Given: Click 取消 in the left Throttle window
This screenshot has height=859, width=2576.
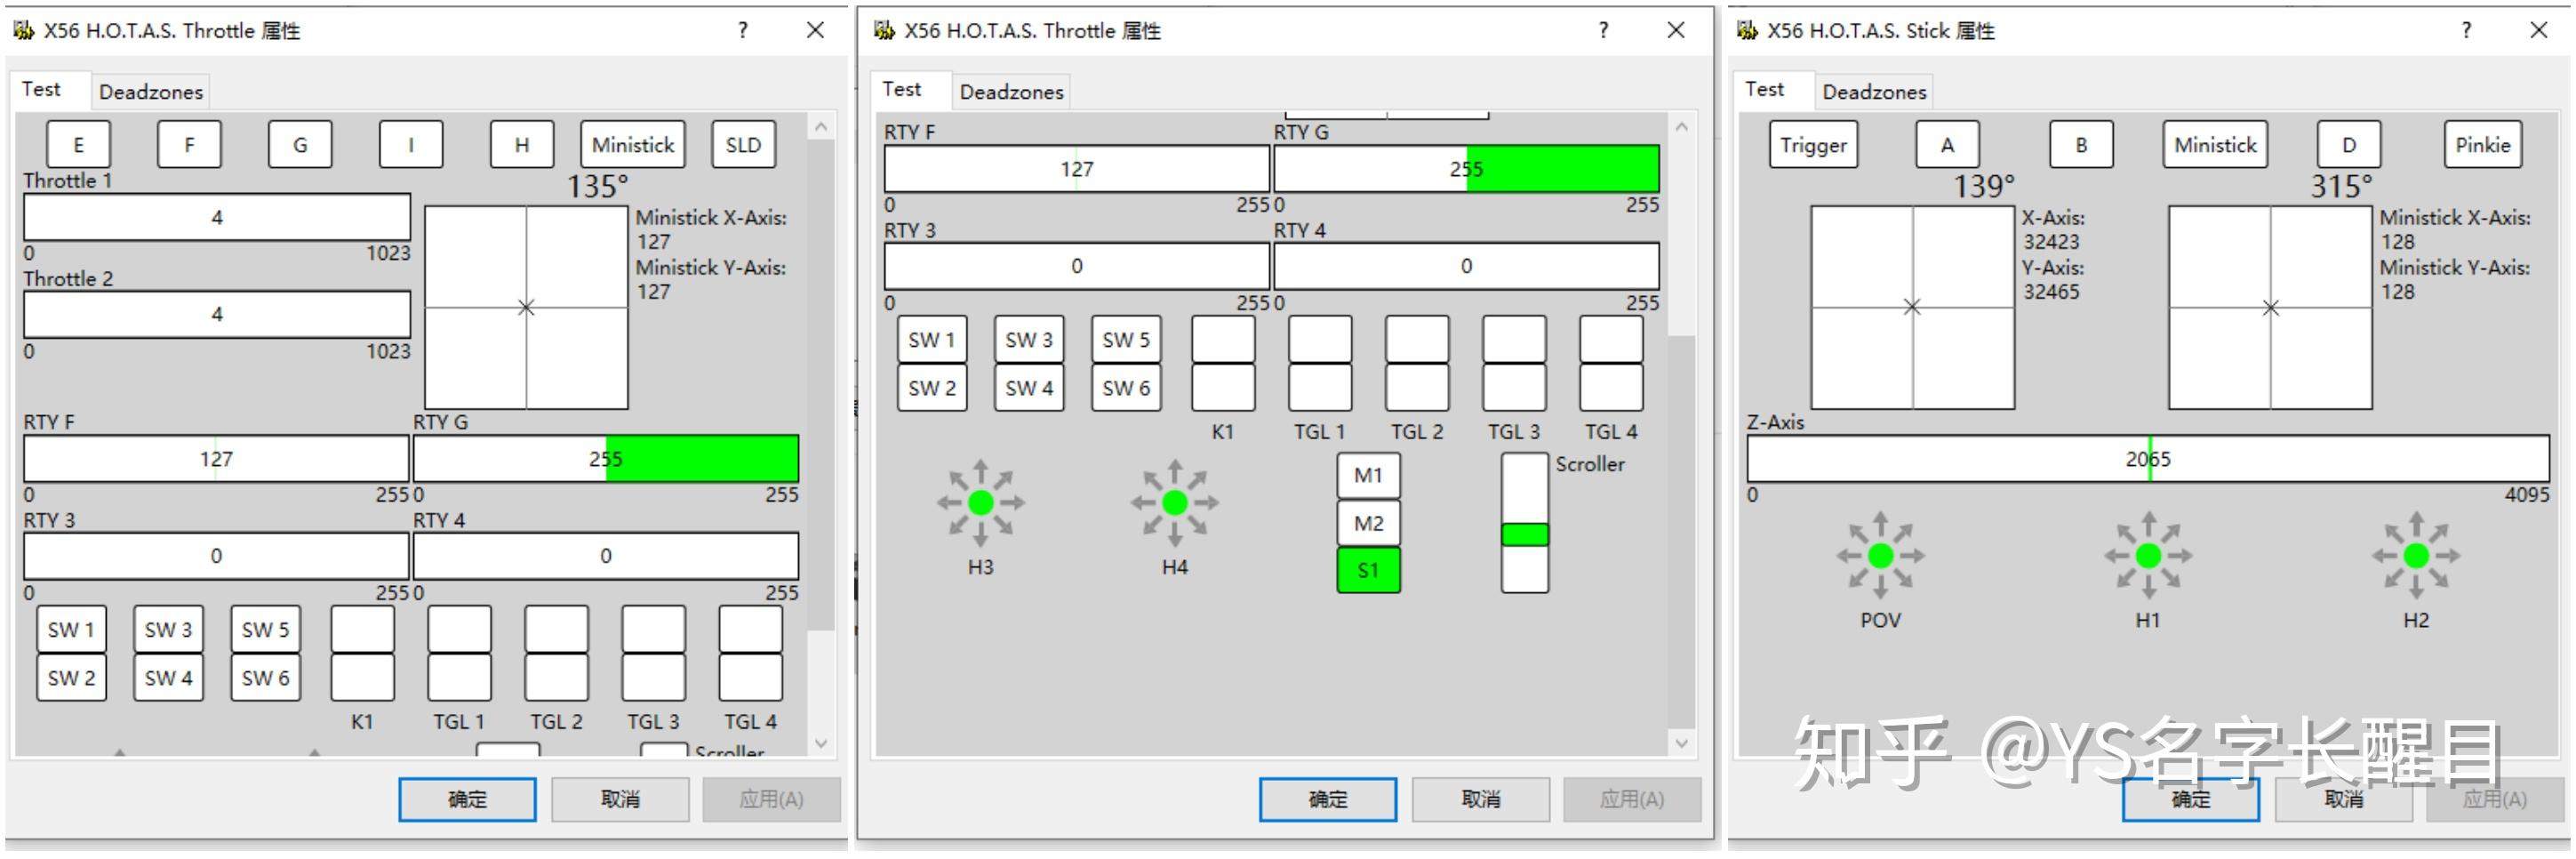Looking at the screenshot, I should pos(620,800).
